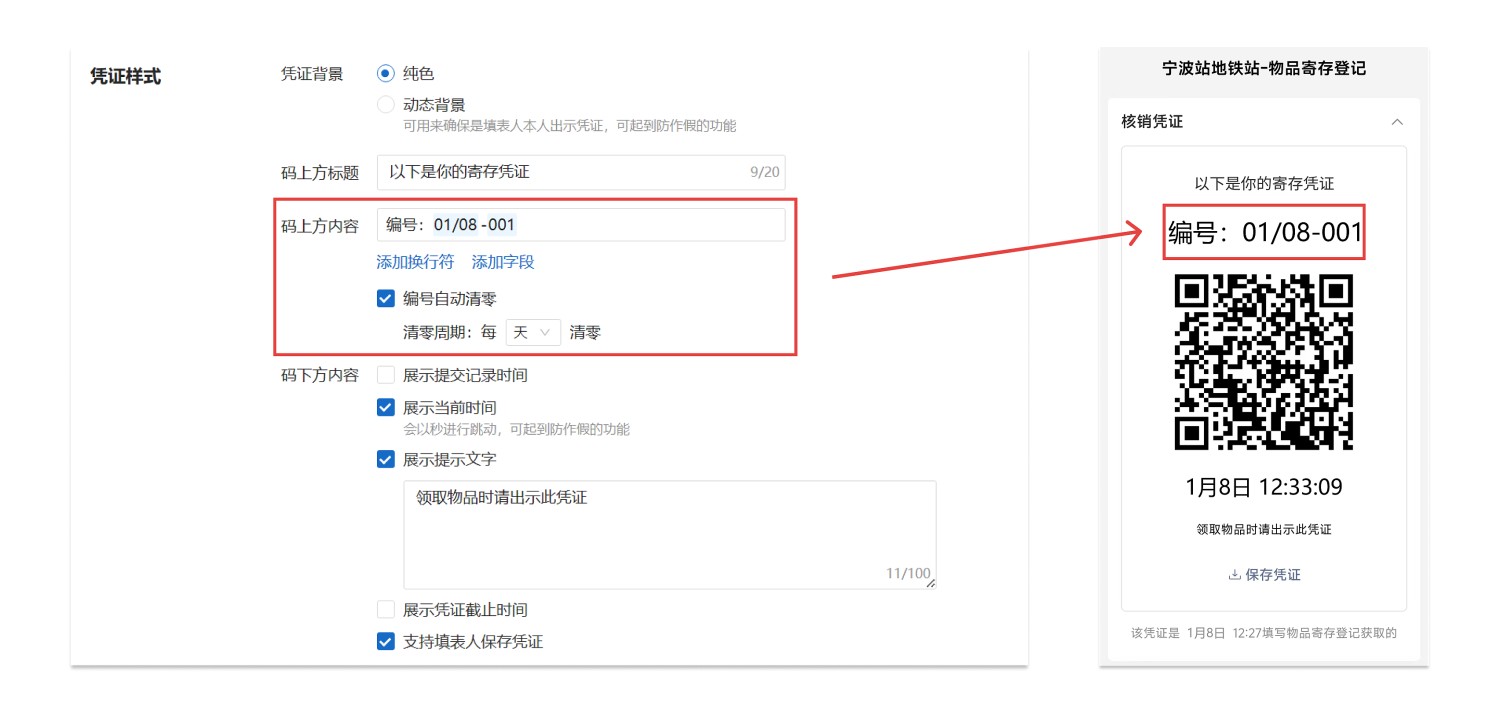This screenshot has width=1500, height=712.
Task: Toggle 支持填表人保存凭证 checkbox
Action: coord(386,642)
